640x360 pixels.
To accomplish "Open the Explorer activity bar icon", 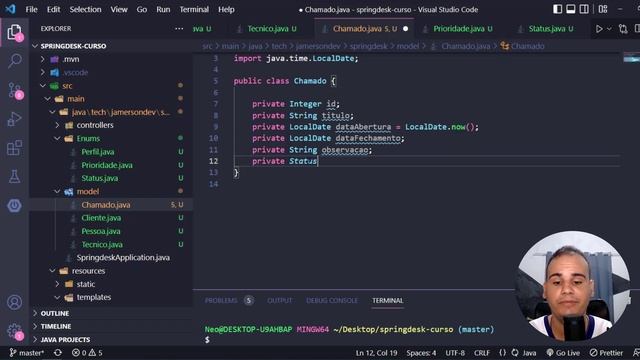I will coord(14,32).
